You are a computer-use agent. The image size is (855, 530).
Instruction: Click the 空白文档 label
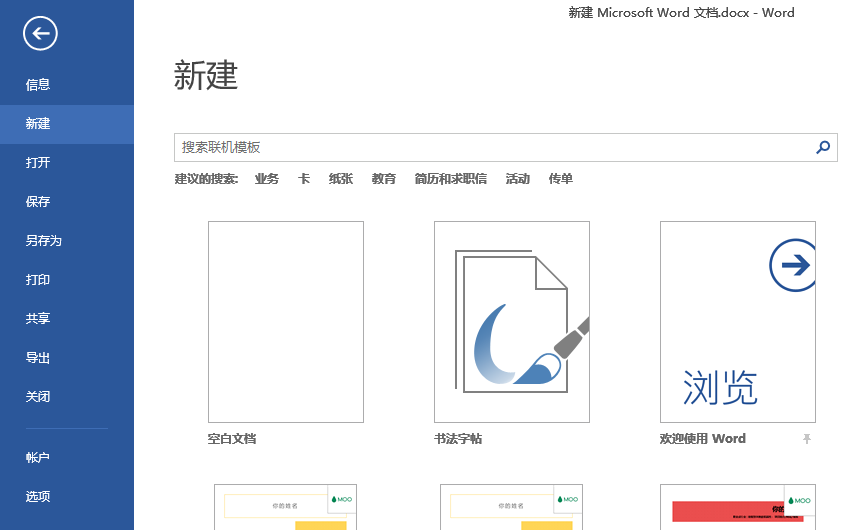click(x=232, y=439)
